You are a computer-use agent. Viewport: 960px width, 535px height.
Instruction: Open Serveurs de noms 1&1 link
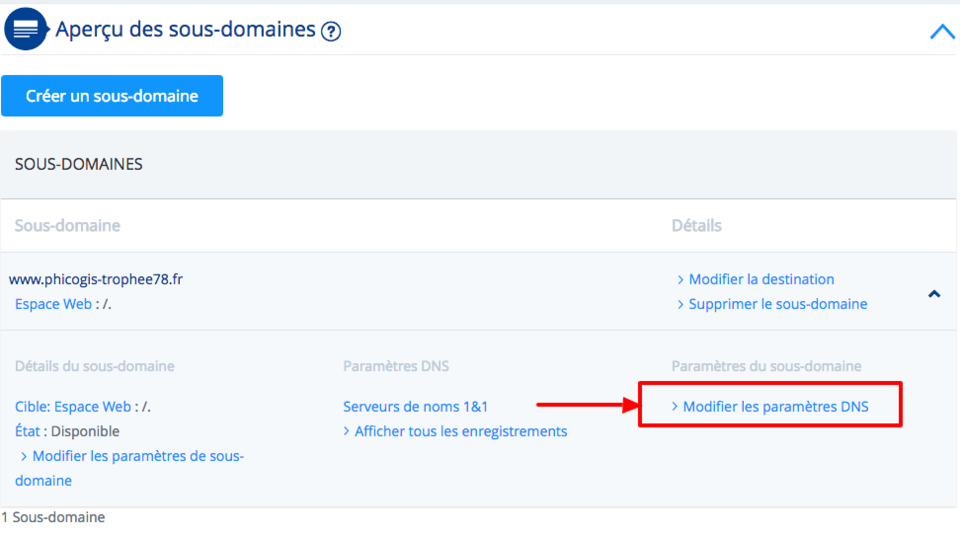click(x=415, y=406)
